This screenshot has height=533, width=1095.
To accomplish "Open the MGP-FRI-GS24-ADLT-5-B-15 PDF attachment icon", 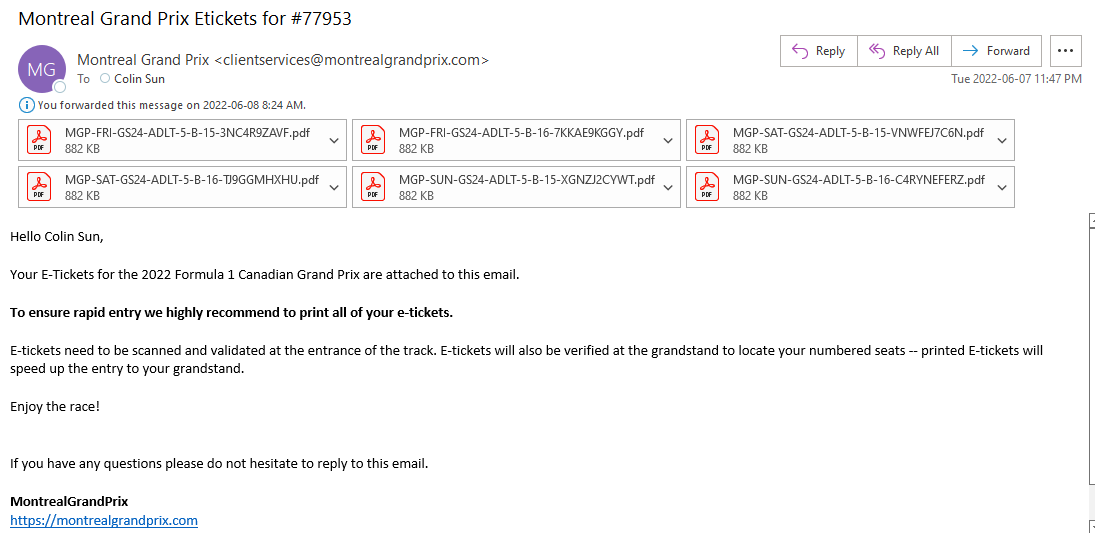I will 38,140.
